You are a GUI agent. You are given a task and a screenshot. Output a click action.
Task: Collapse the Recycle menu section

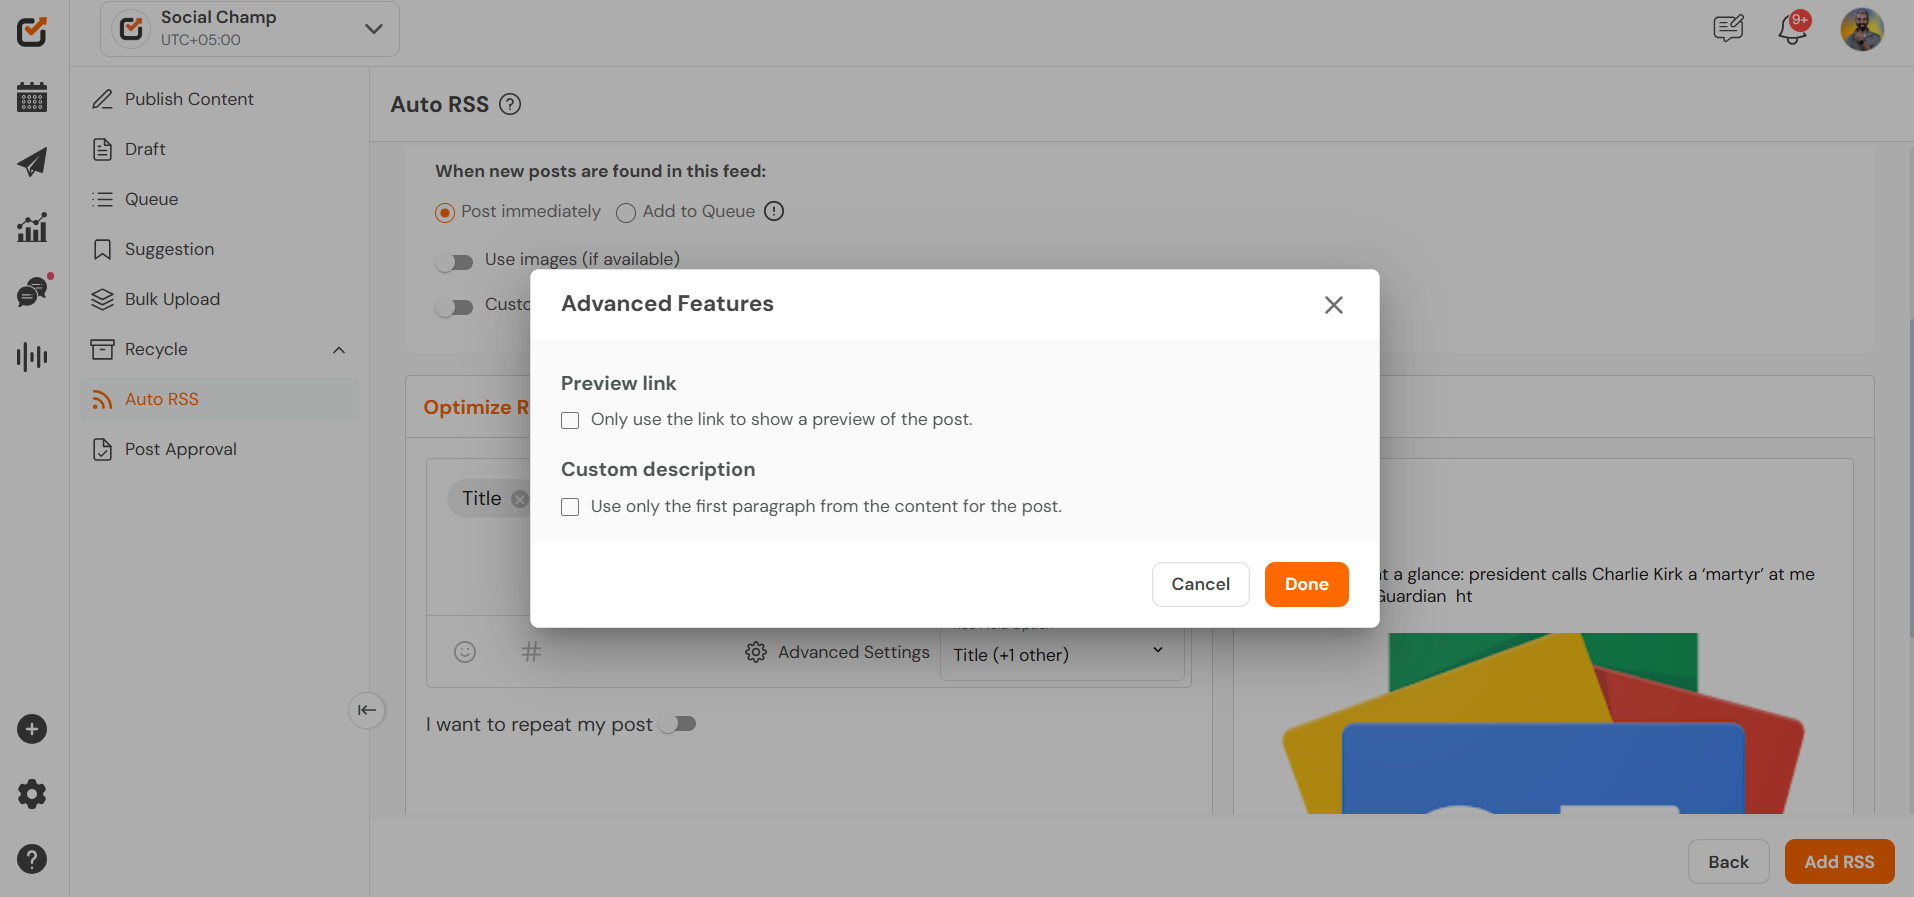pos(339,350)
